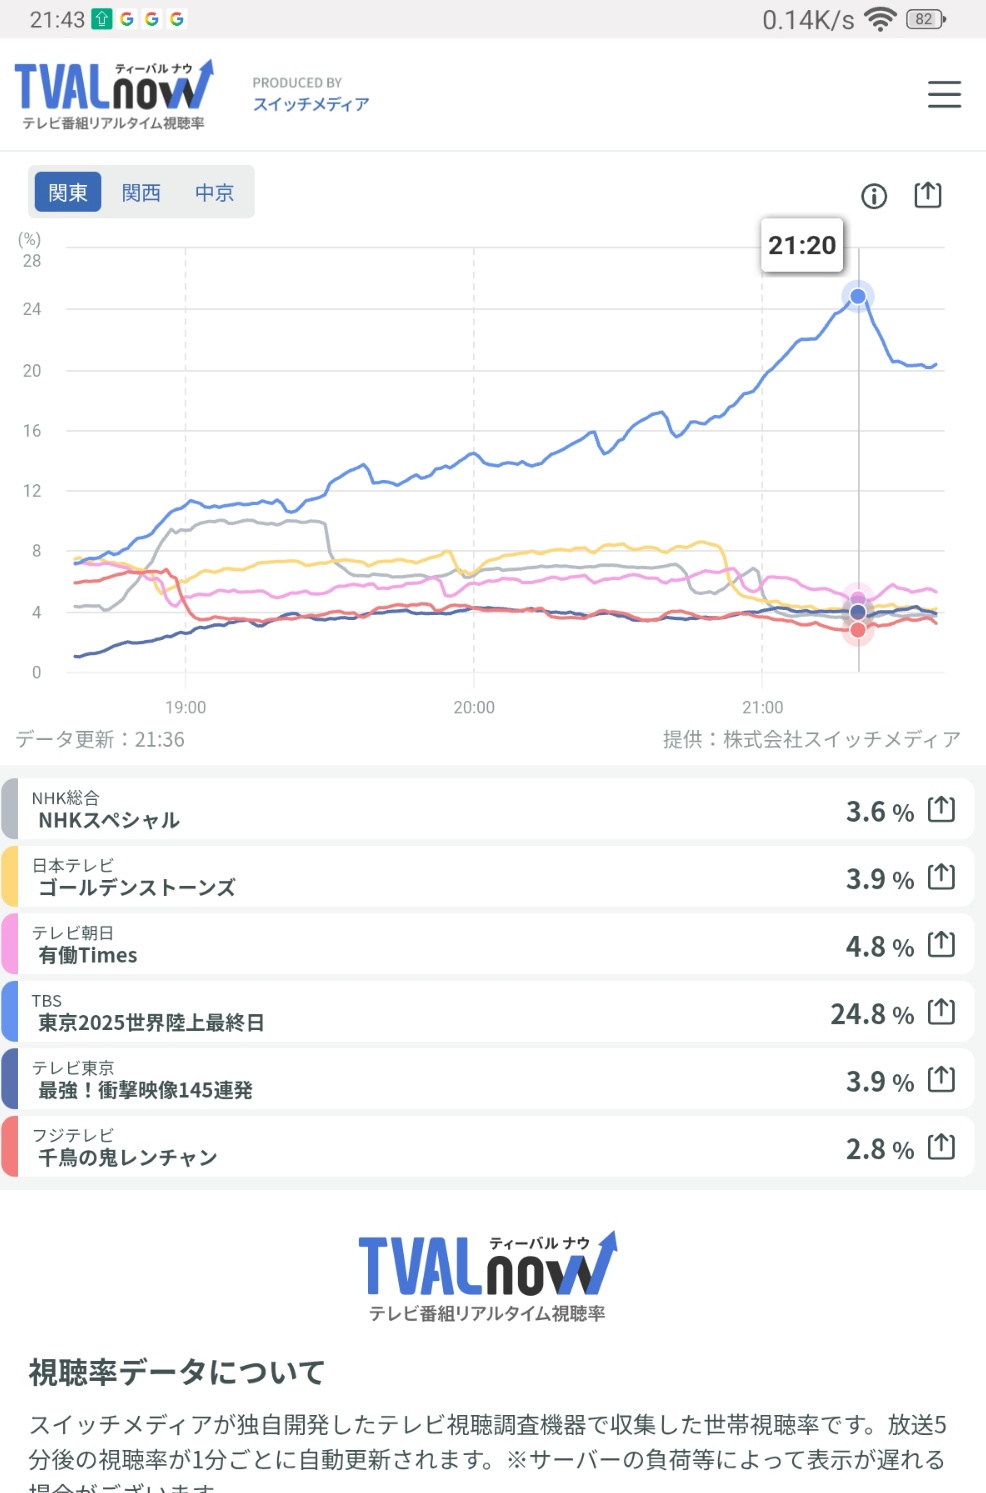Switch to the 関西 region tab

141,192
